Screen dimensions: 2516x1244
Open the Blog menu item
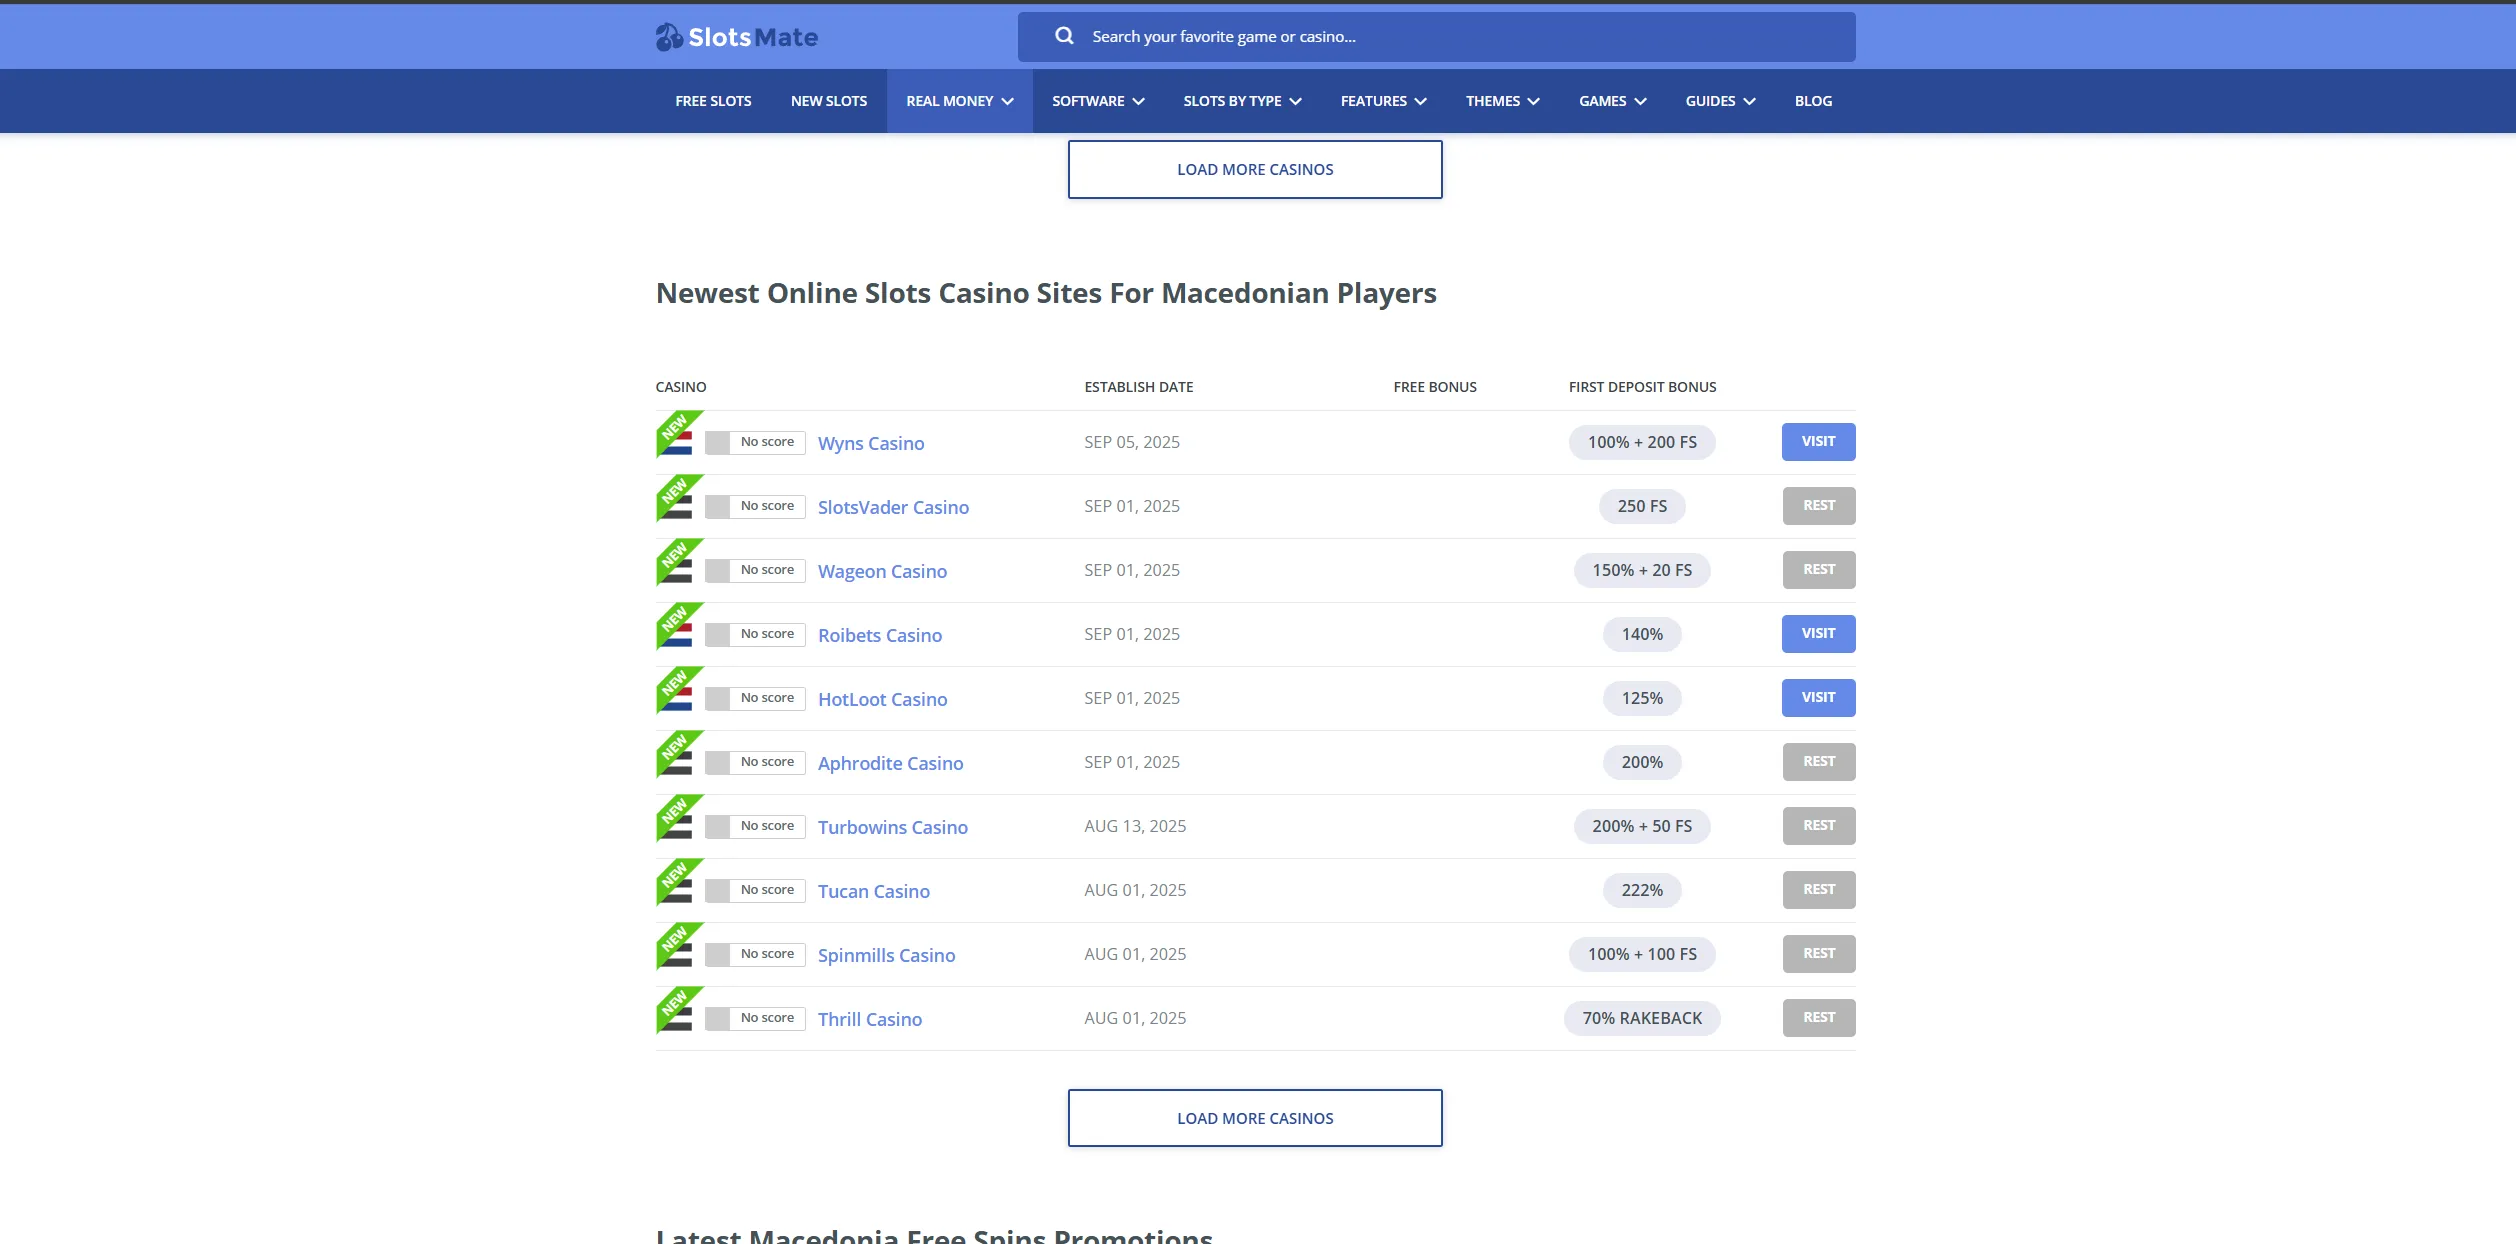click(1813, 101)
